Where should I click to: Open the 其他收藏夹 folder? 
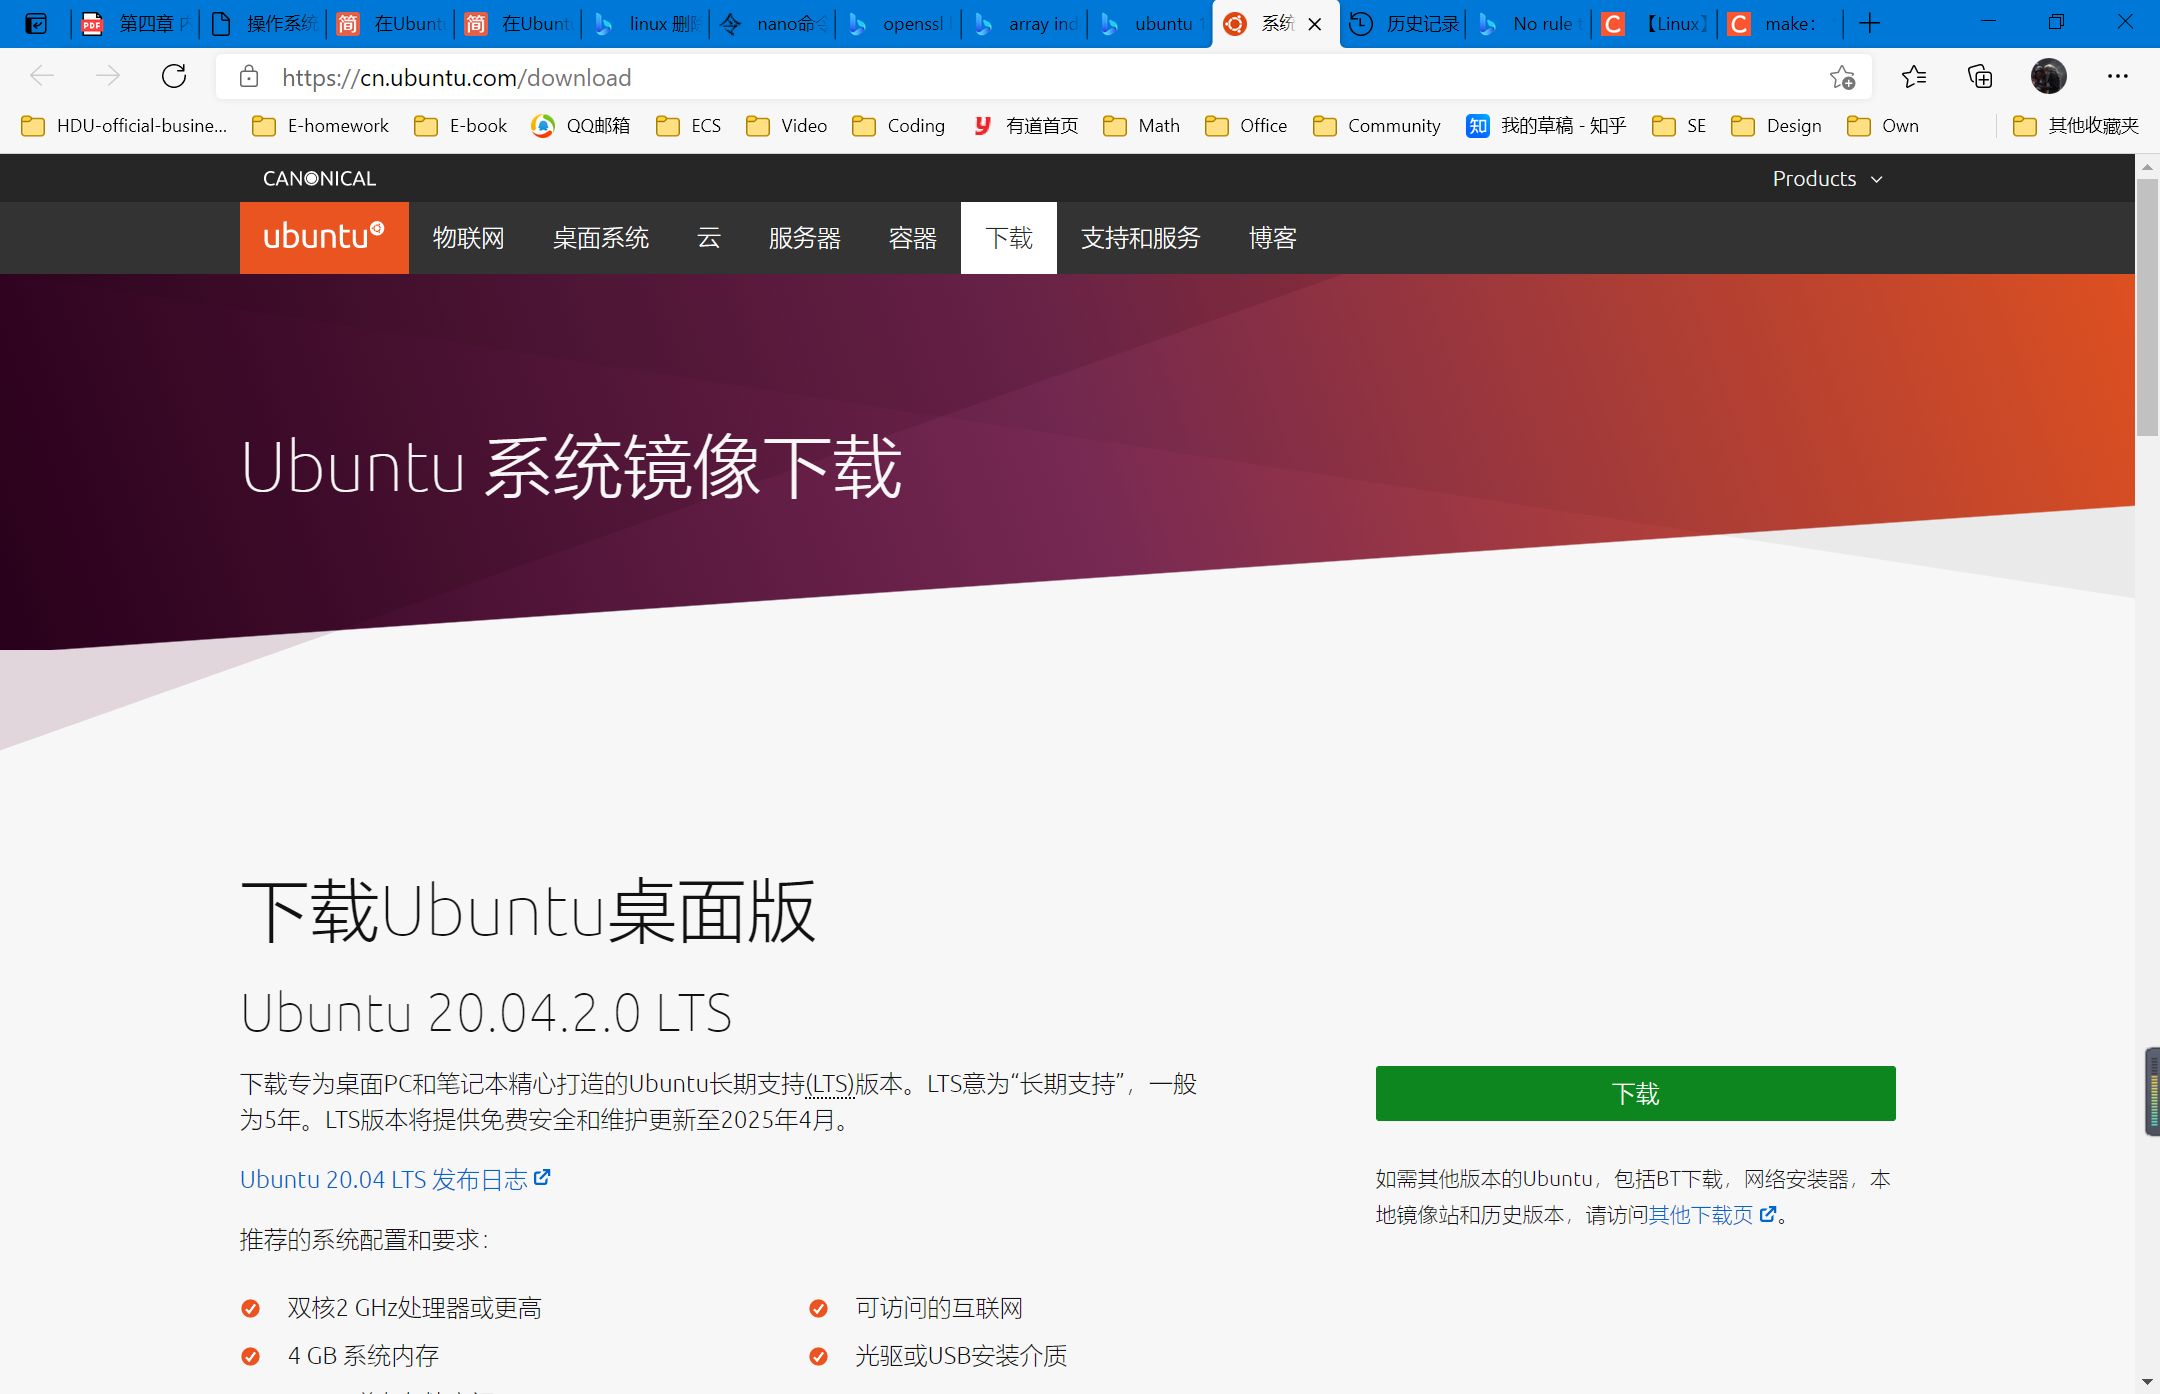2077,125
